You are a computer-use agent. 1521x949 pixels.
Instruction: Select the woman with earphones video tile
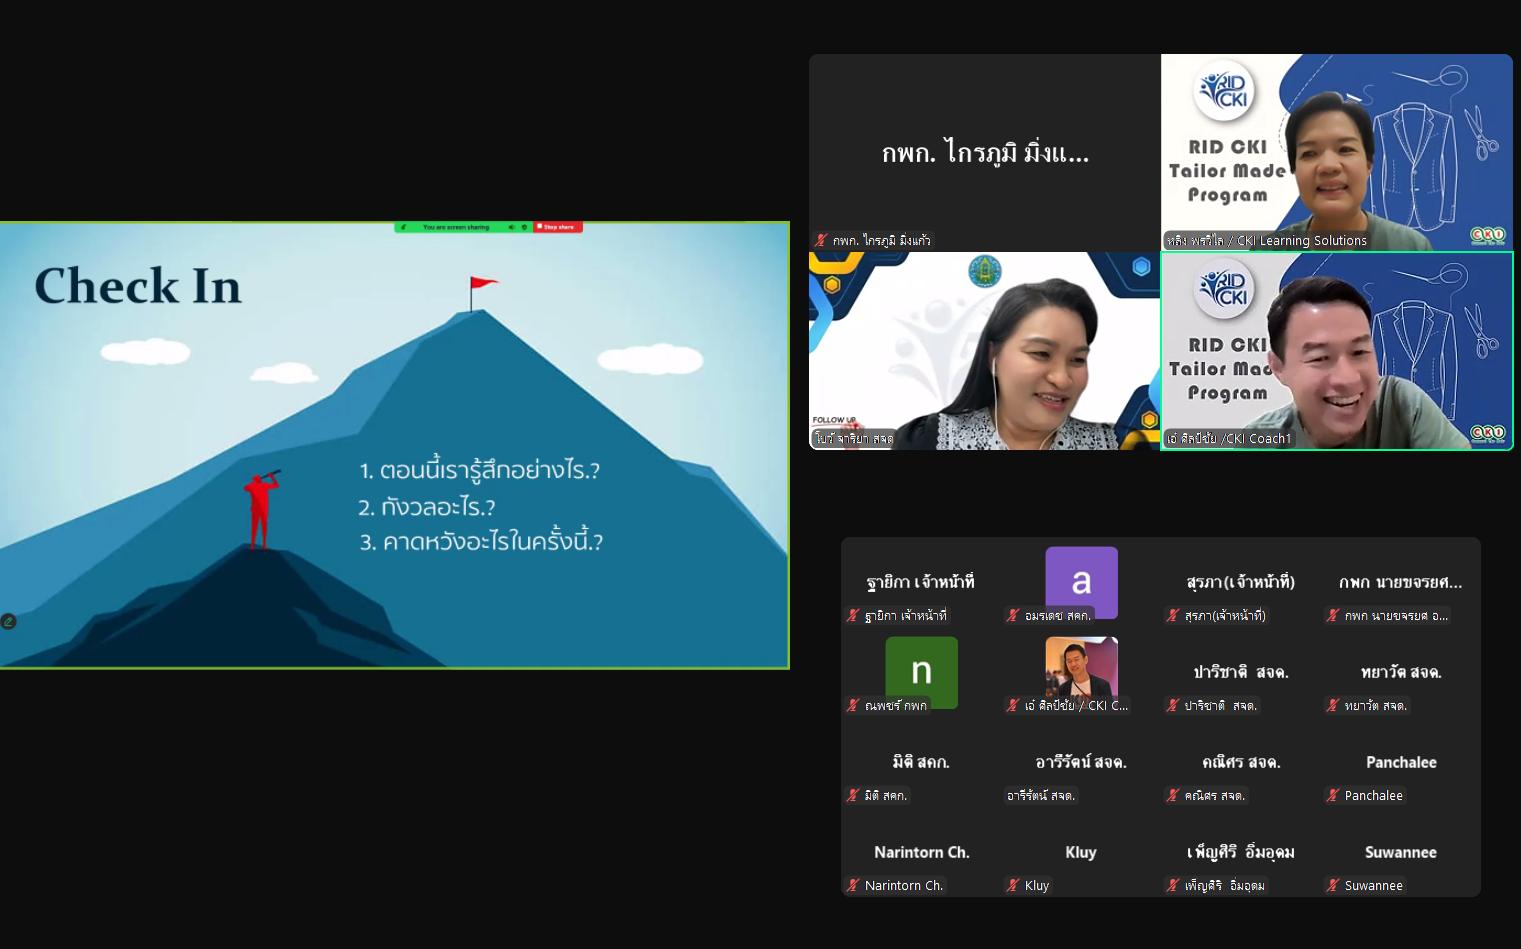[984, 350]
